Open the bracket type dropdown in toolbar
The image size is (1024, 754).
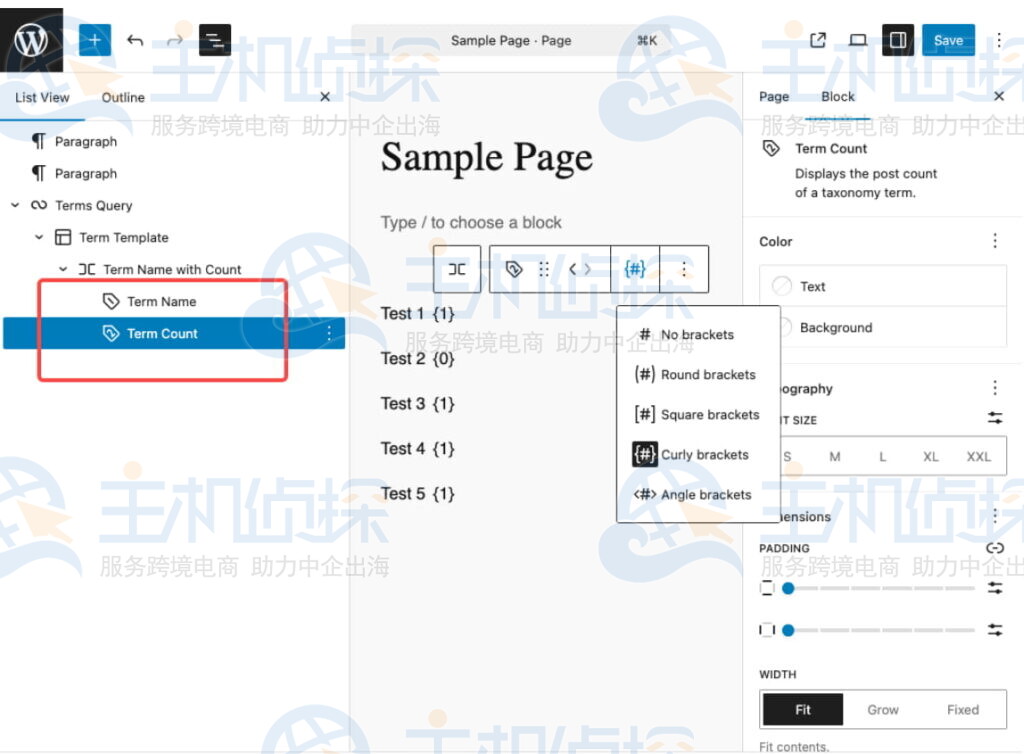(x=635, y=269)
